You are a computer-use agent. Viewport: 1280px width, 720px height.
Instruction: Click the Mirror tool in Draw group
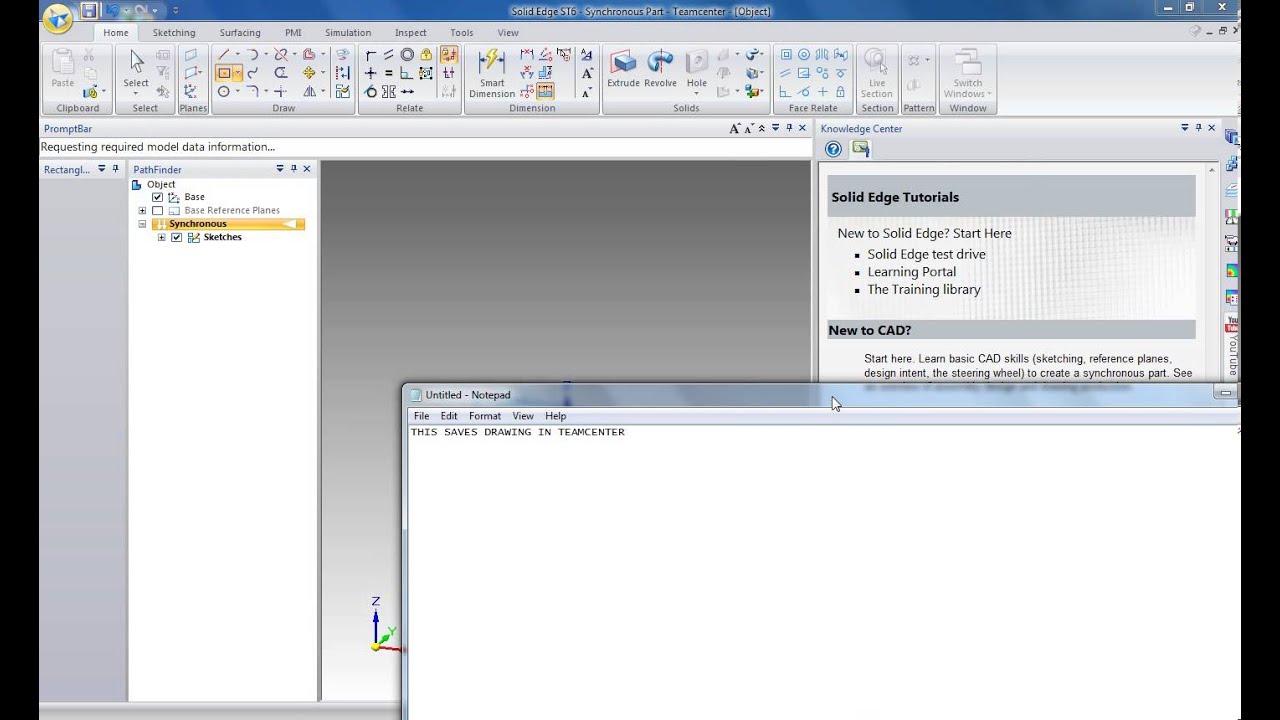coord(309,91)
